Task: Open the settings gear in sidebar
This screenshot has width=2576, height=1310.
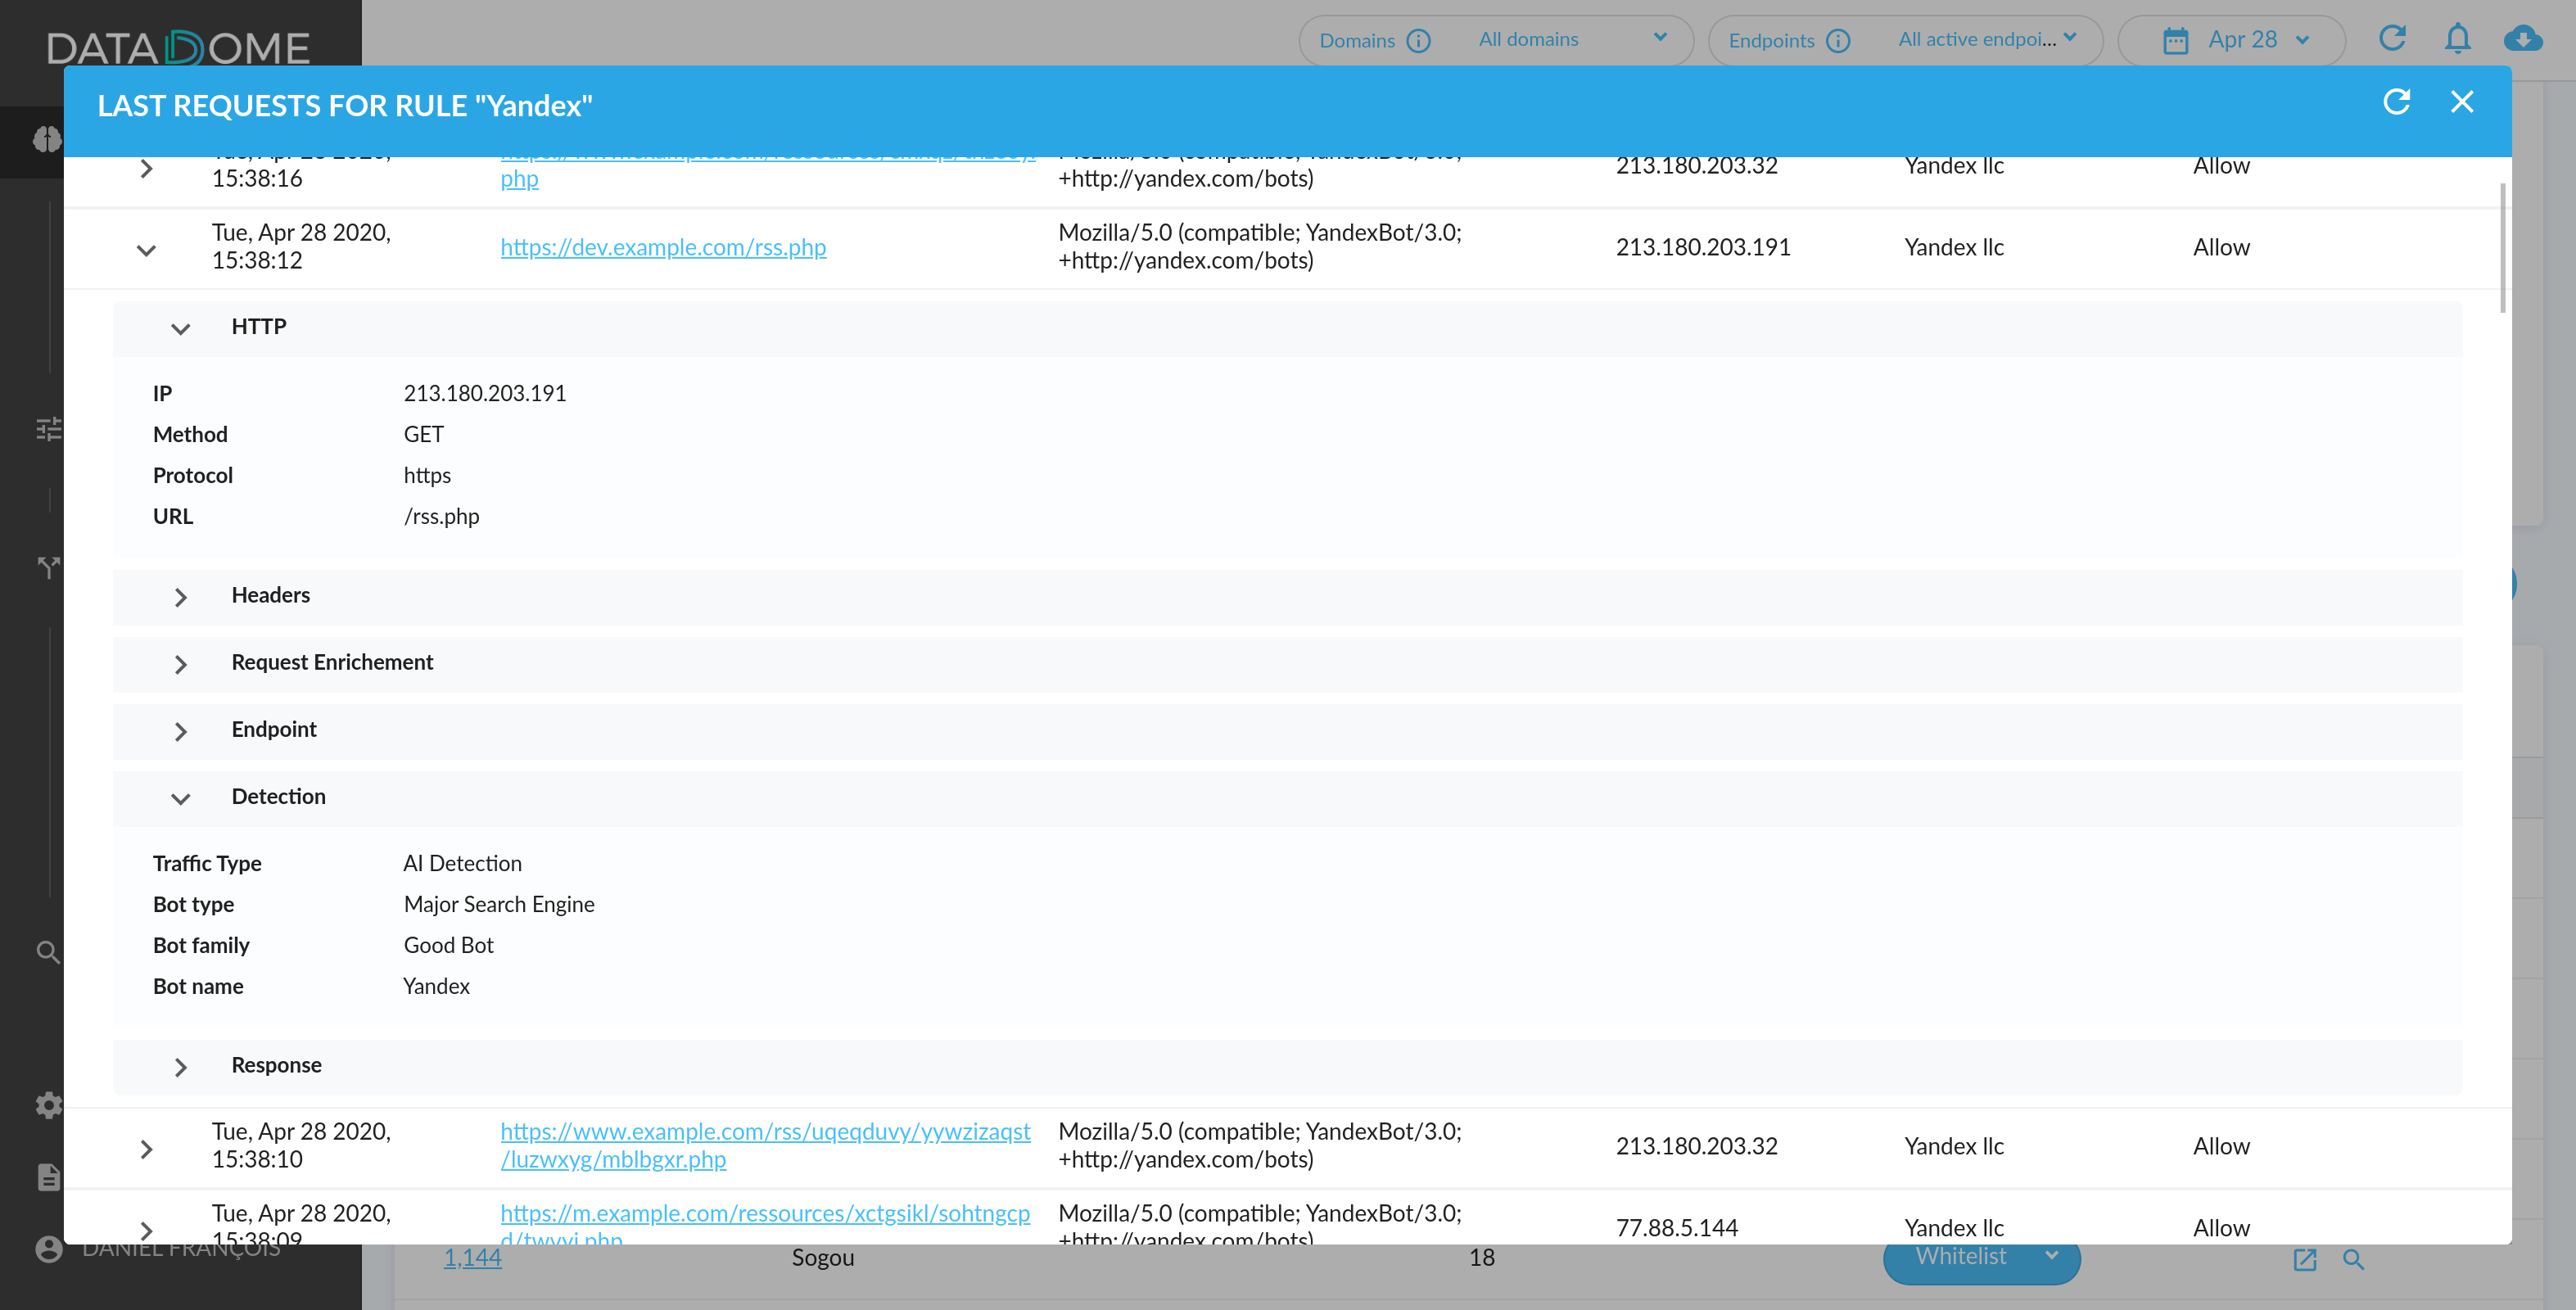Action: click(x=48, y=1105)
